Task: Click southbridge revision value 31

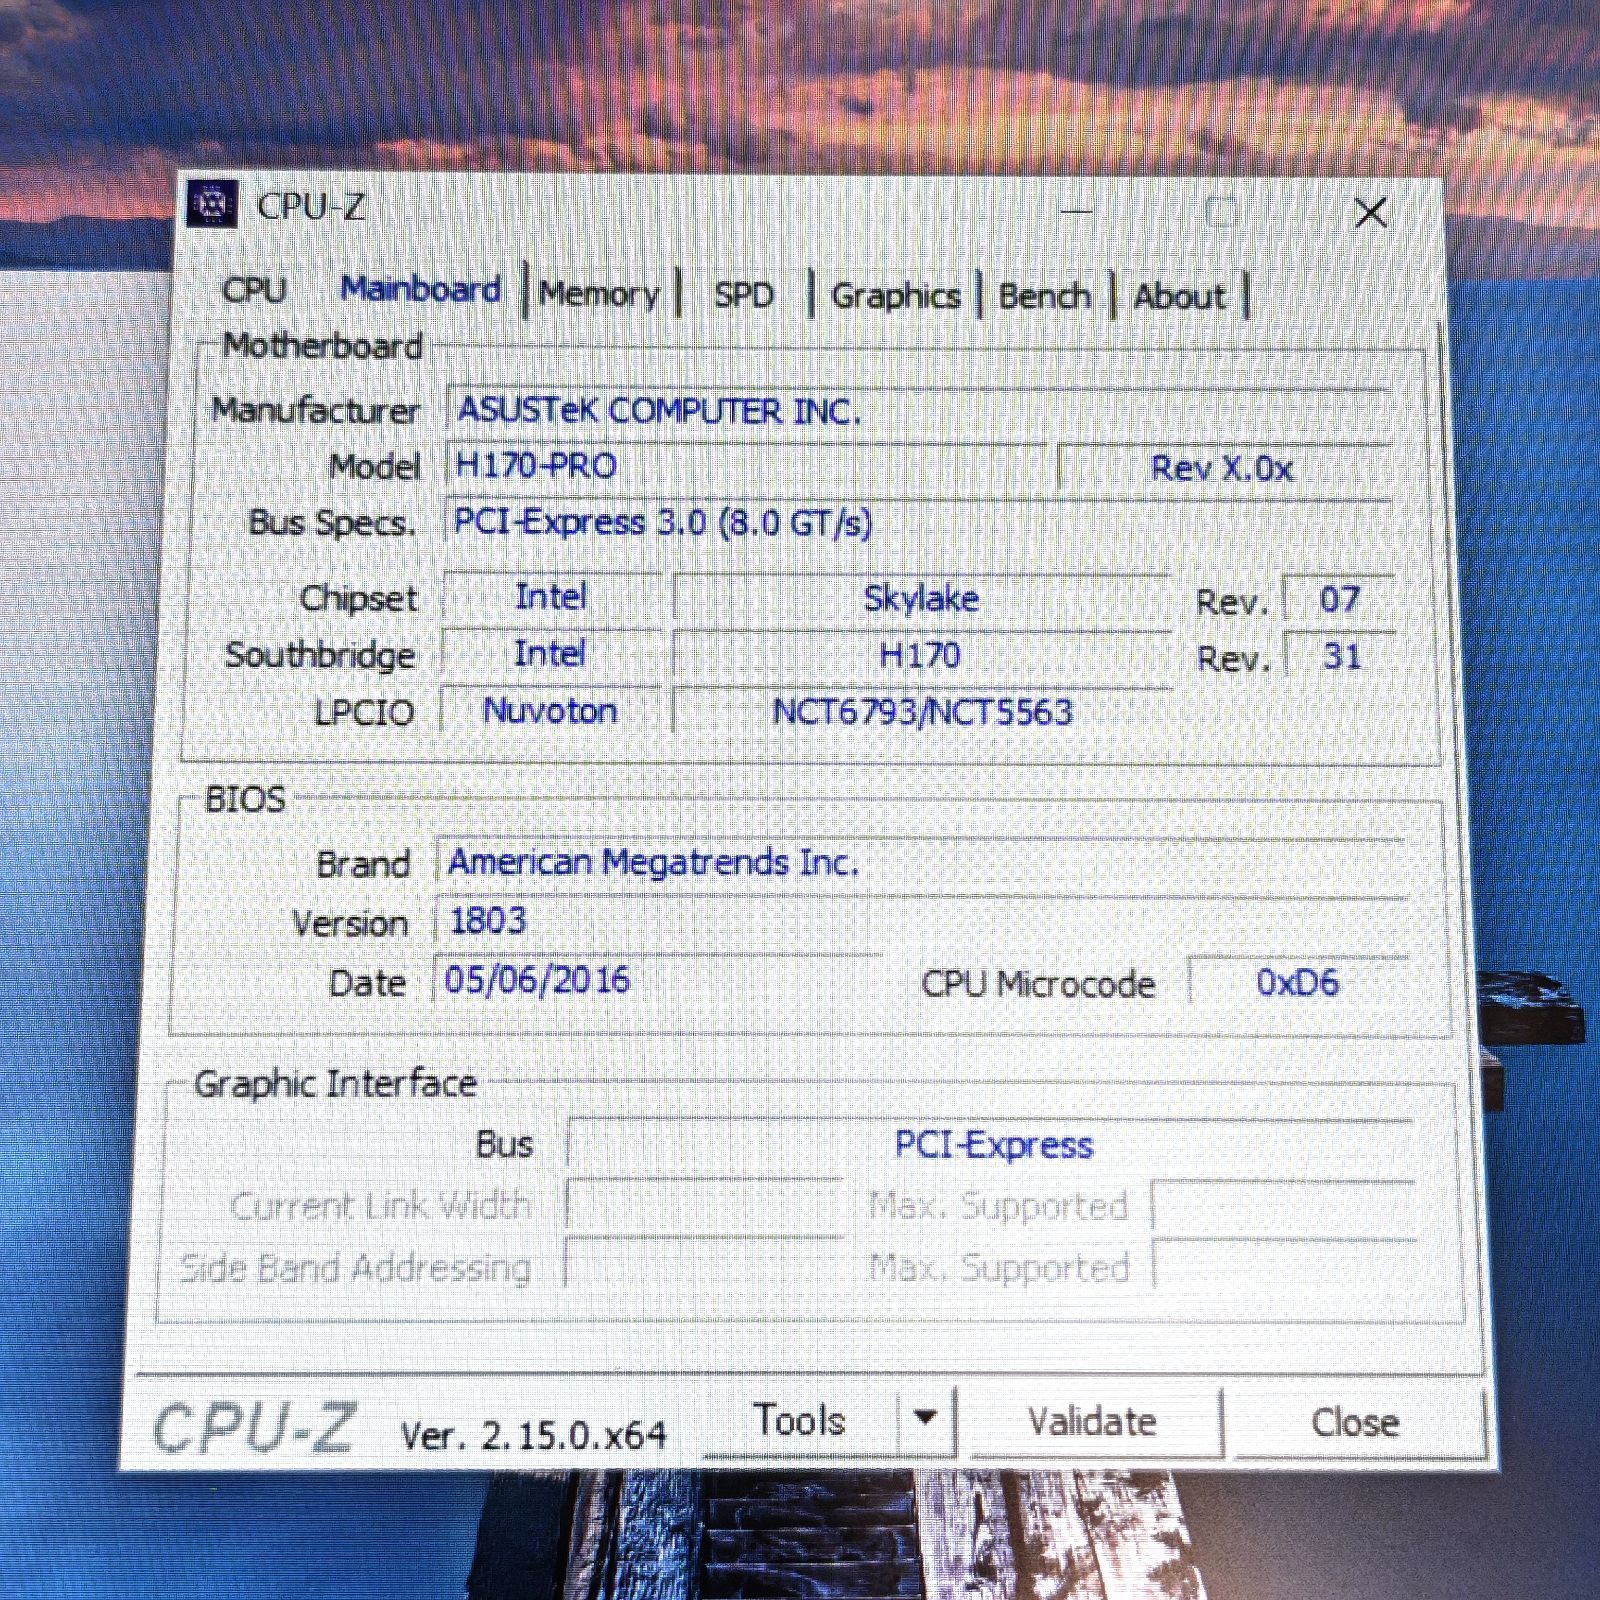Action: coord(1340,657)
